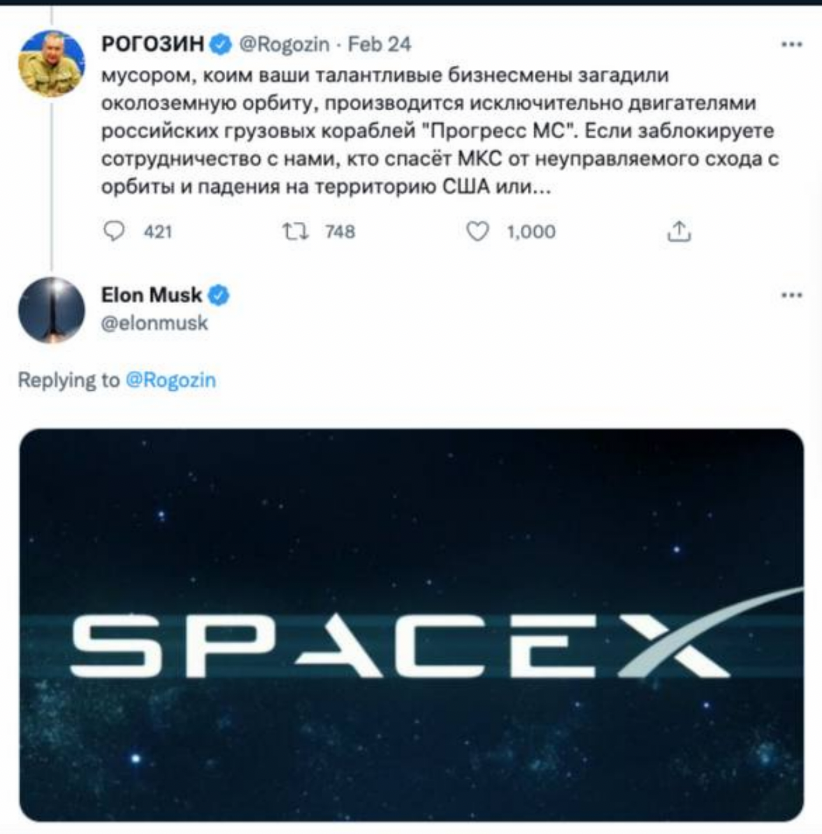Viewport: 822px width, 834px height.
Task: Open the three-dot menu on Musk's reply
Action: point(789,294)
